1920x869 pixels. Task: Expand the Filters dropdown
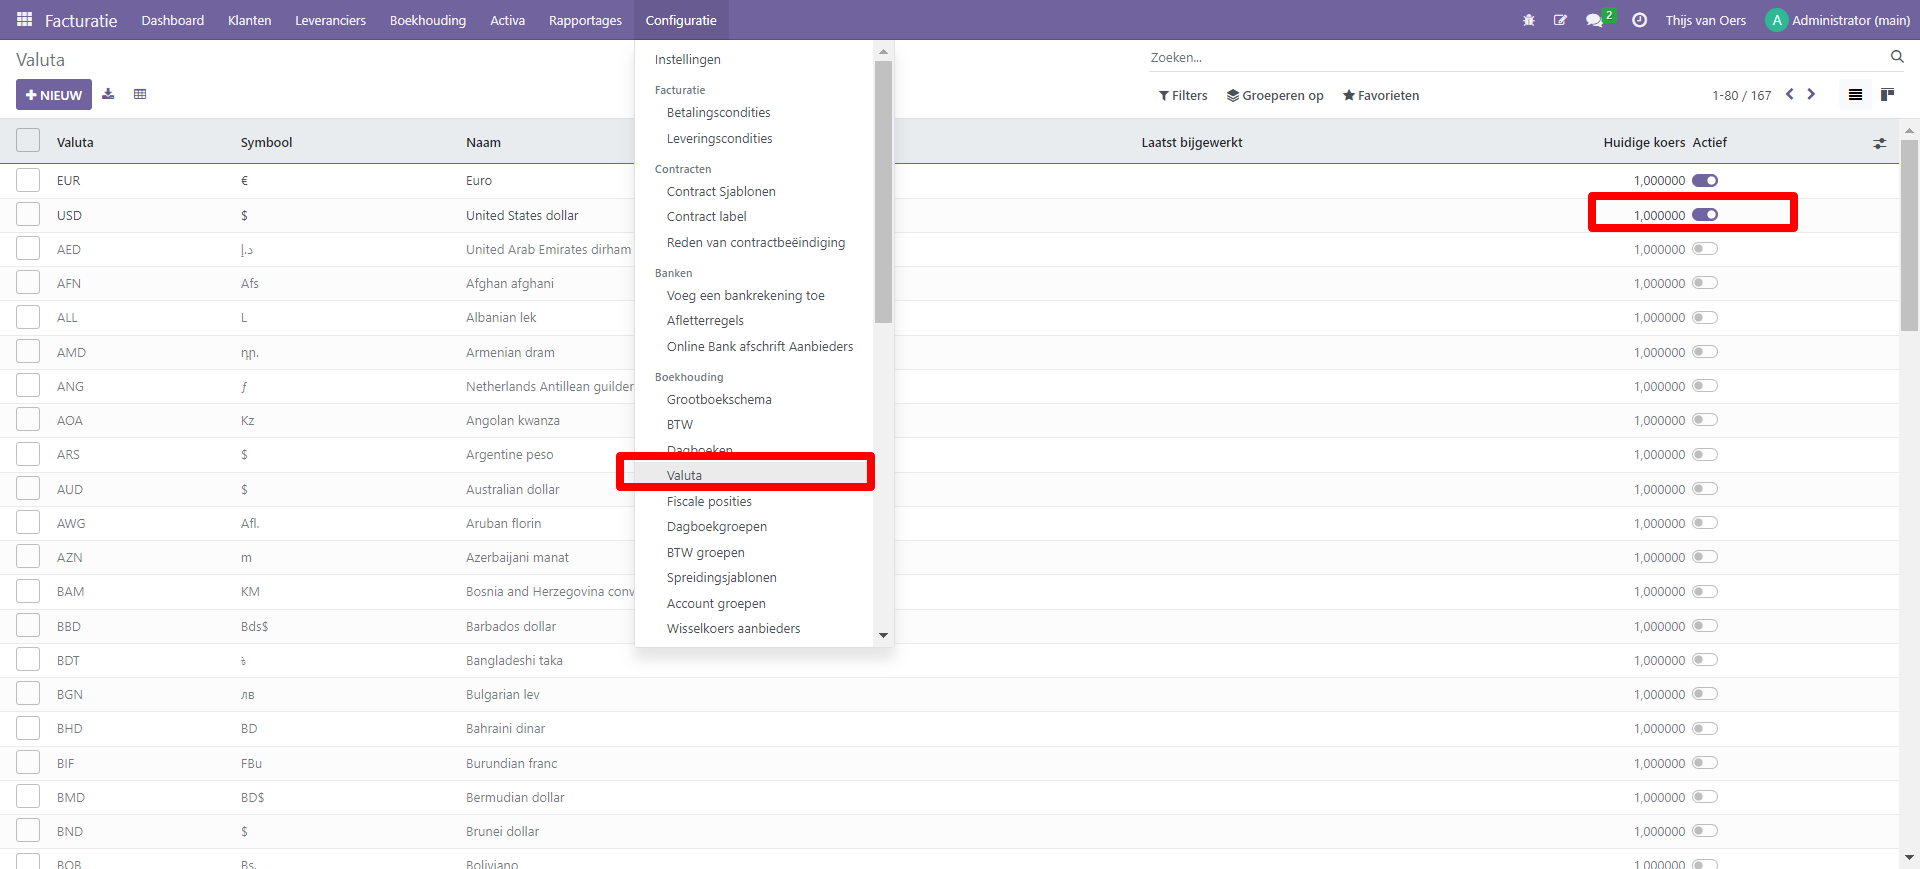tap(1183, 96)
